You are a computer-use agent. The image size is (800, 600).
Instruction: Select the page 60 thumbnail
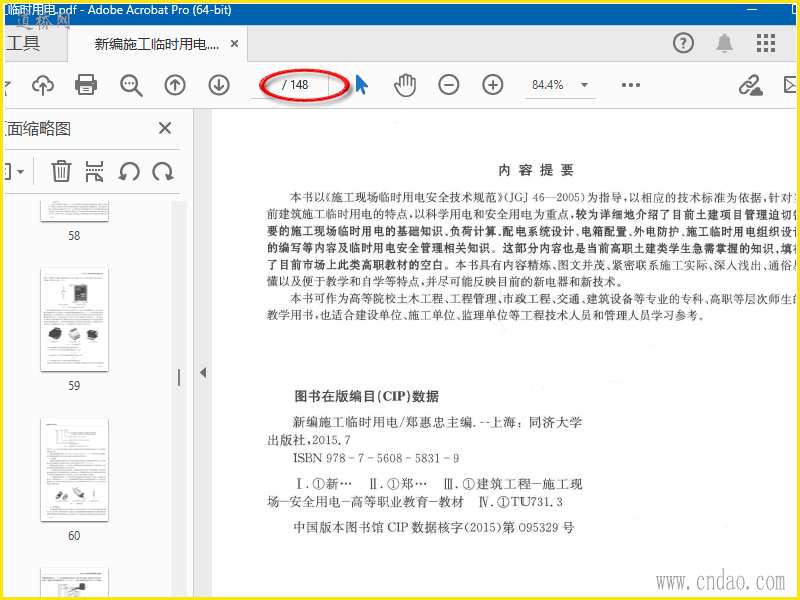74,470
